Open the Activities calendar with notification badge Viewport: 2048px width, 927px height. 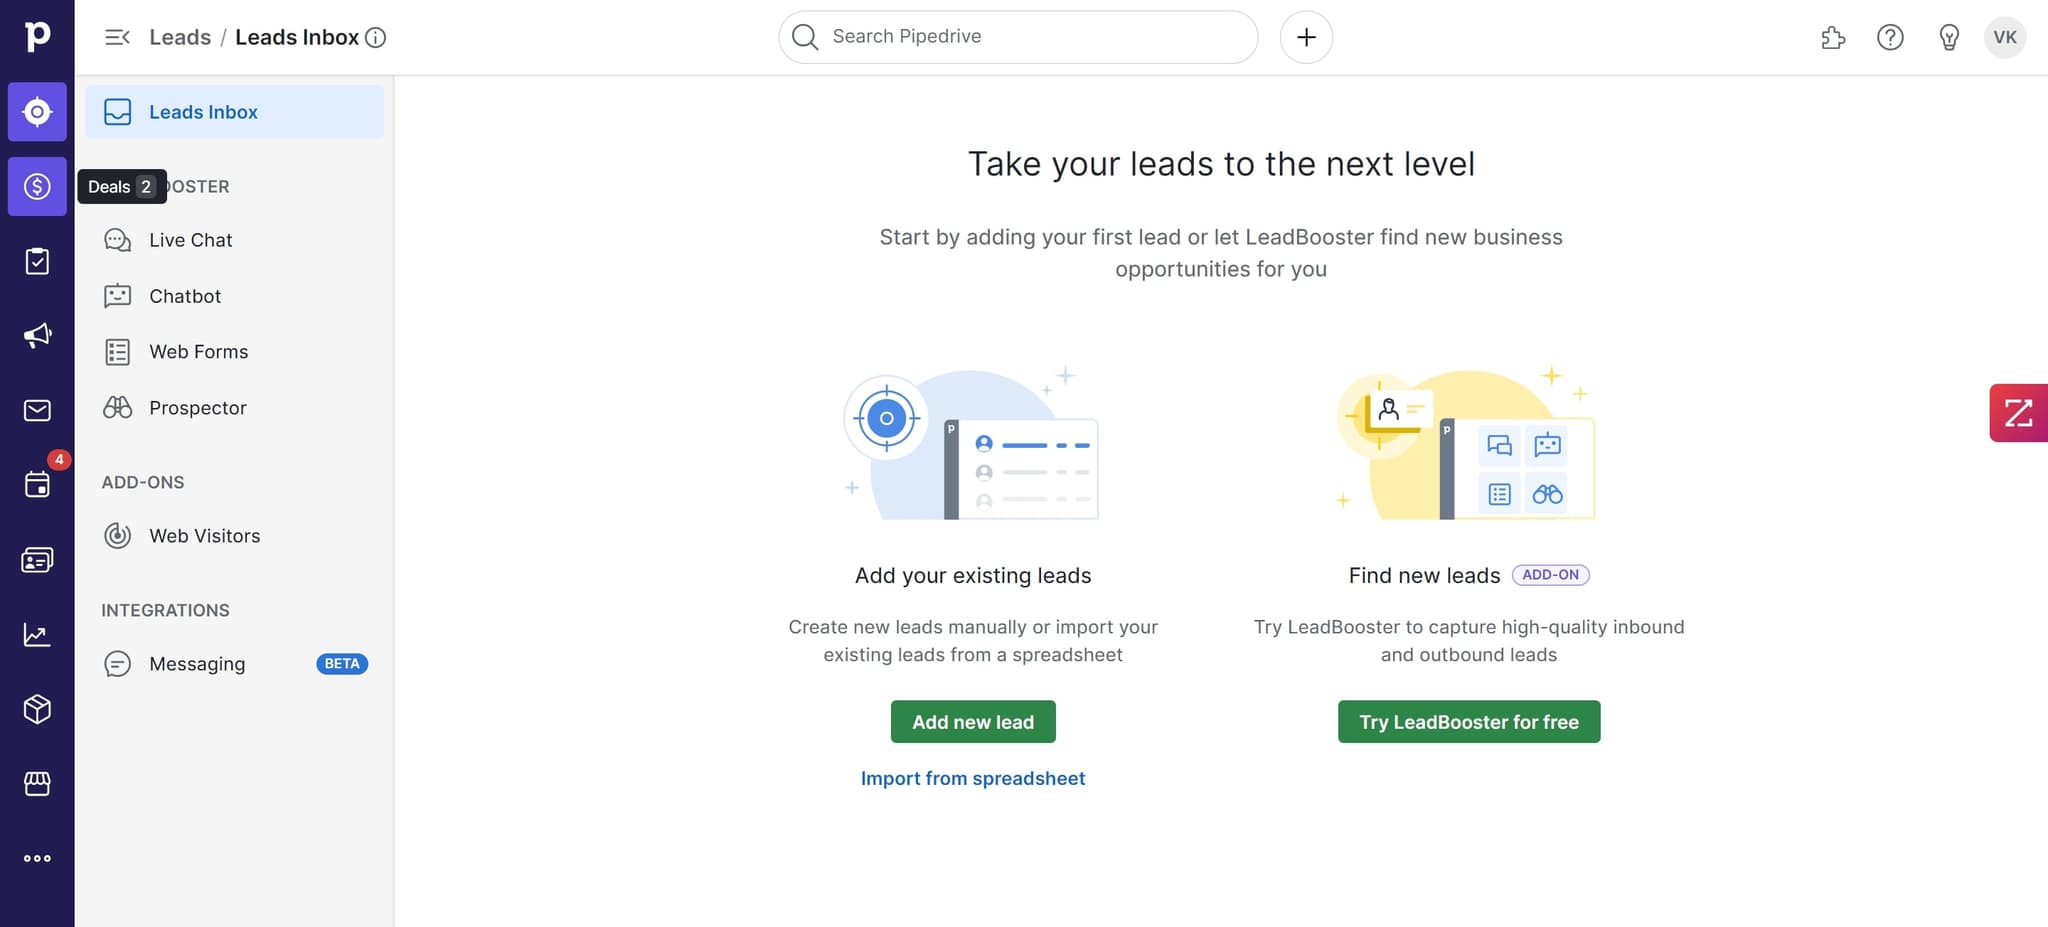(37, 484)
